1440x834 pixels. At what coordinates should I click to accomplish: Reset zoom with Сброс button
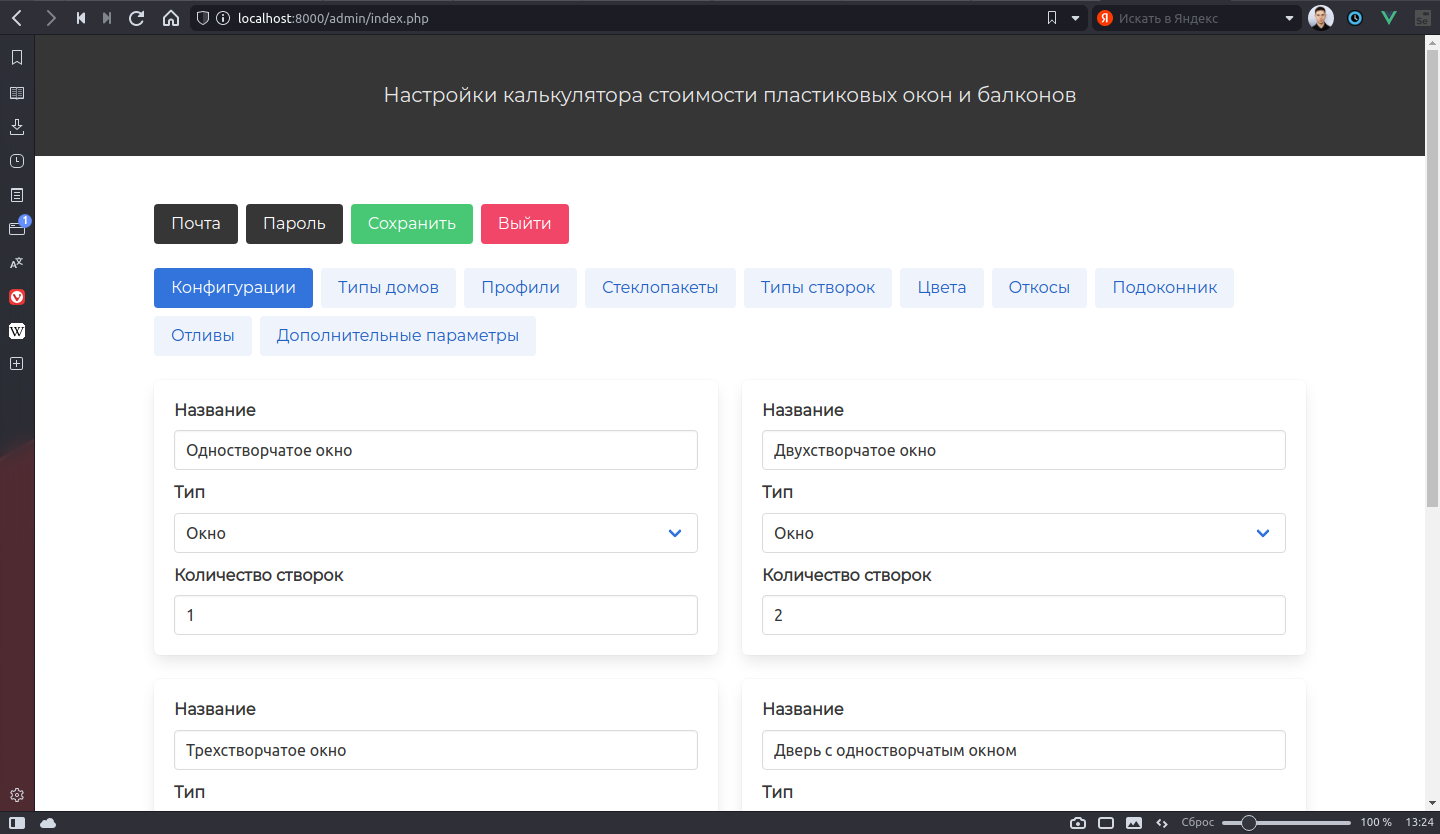tap(1198, 823)
